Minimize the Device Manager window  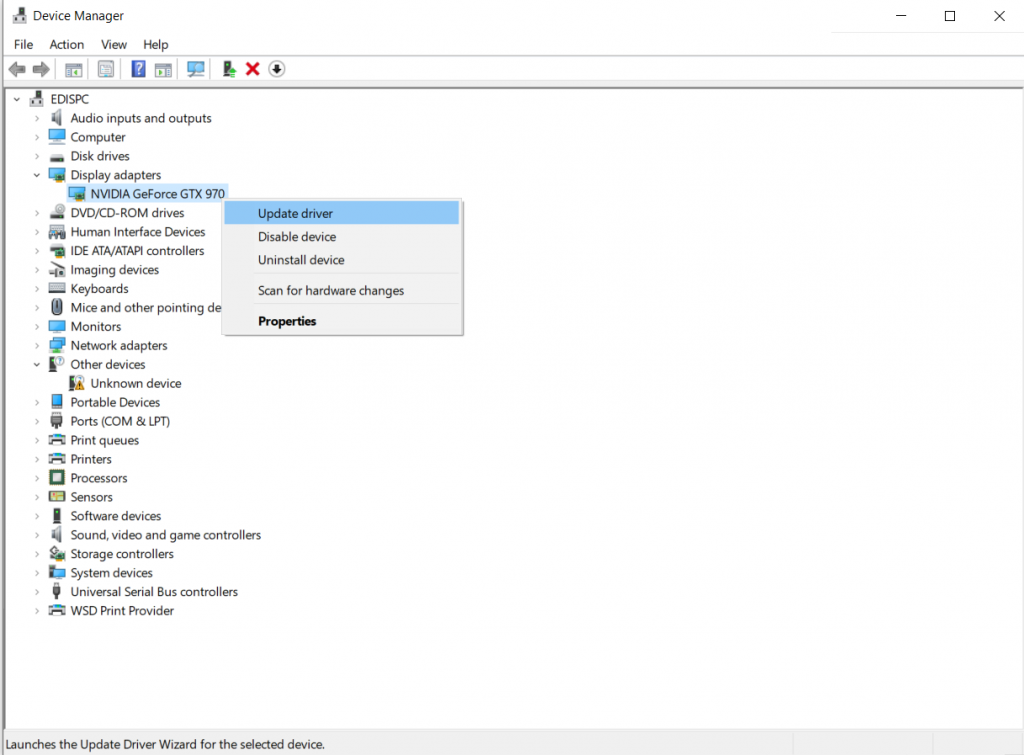coord(901,16)
